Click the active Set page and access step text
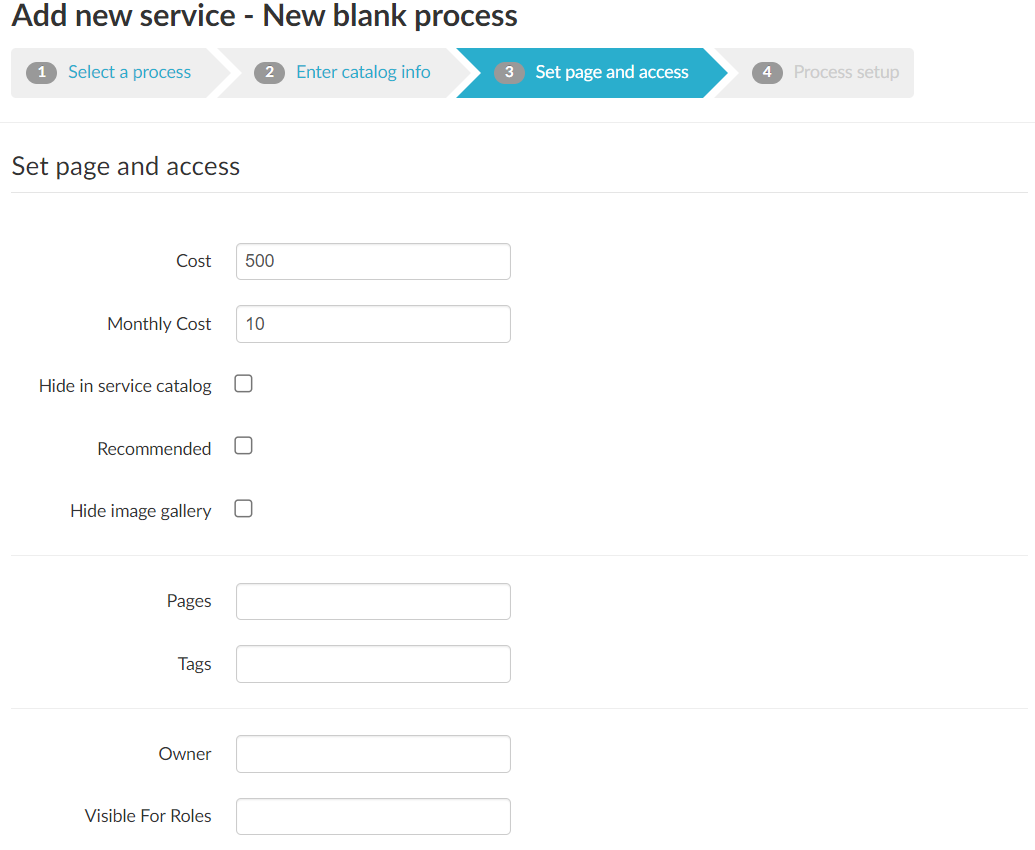The height and width of the screenshot is (850, 1035). coord(612,72)
